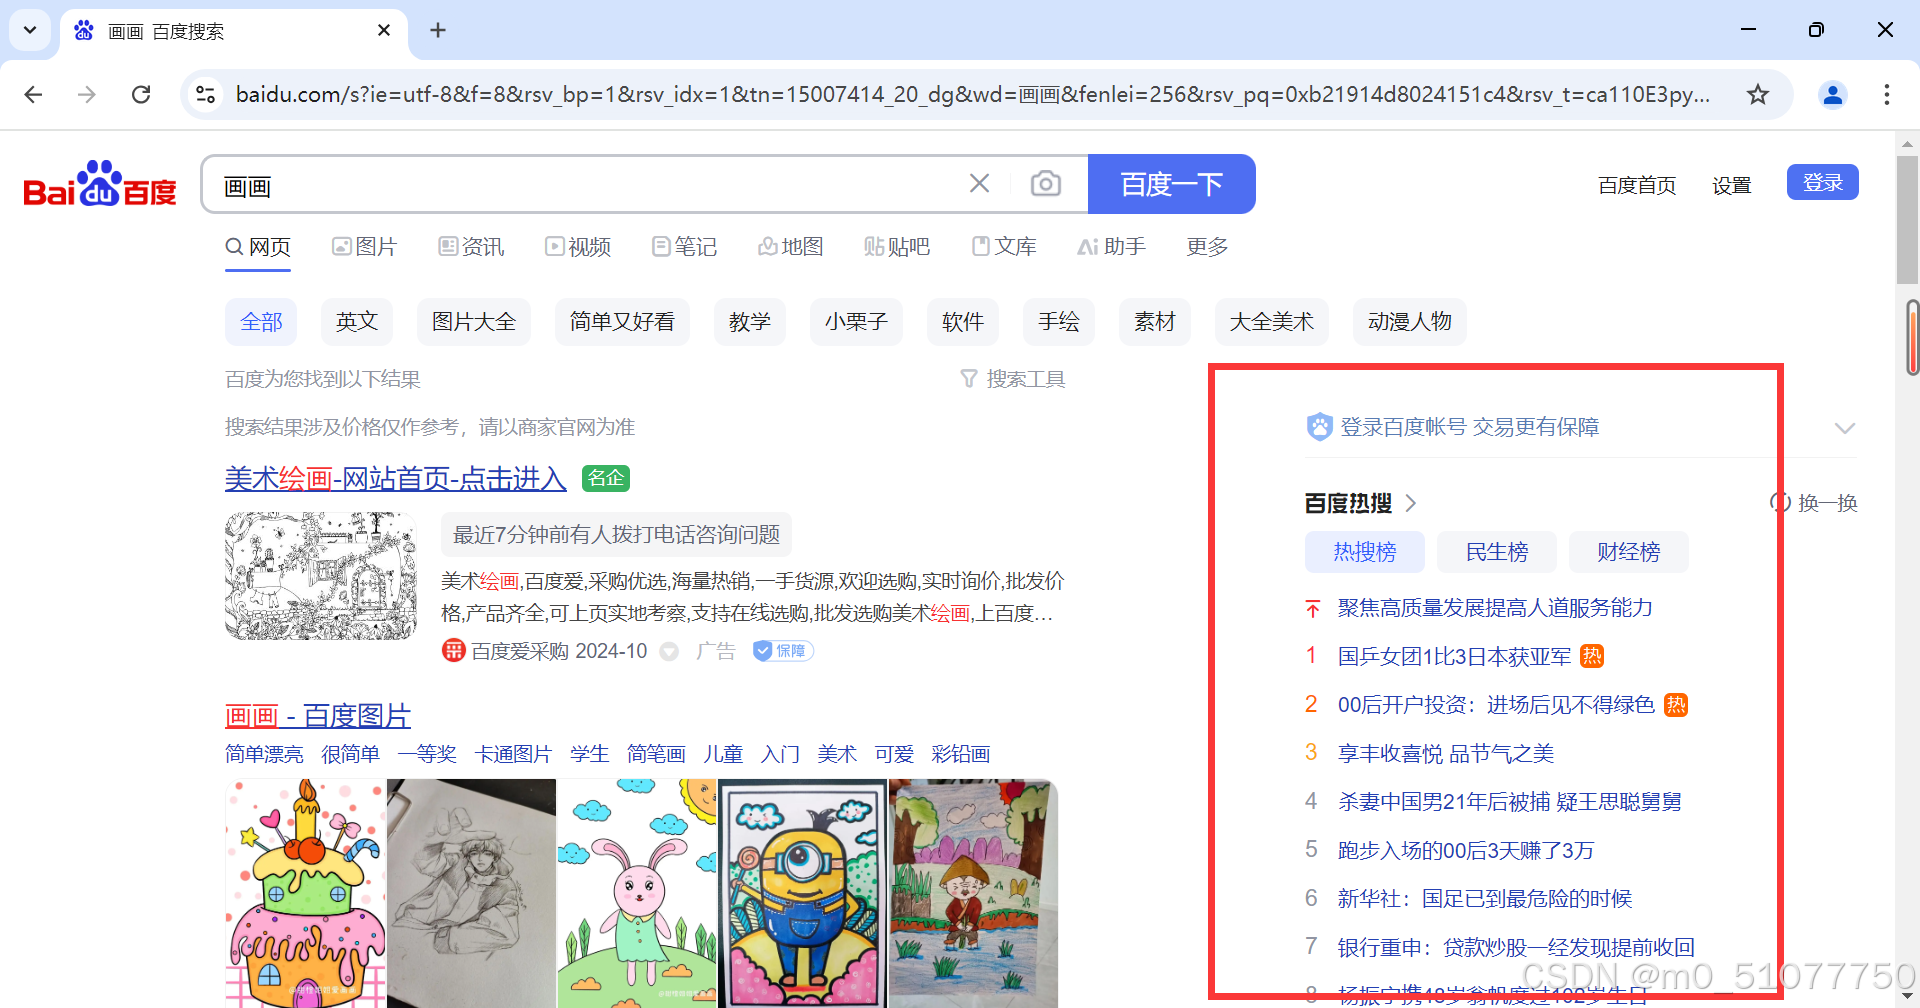Open camera image search icon
Image resolution: width=1920 pixels, height=1008 pixels.
pos(1046,183)
